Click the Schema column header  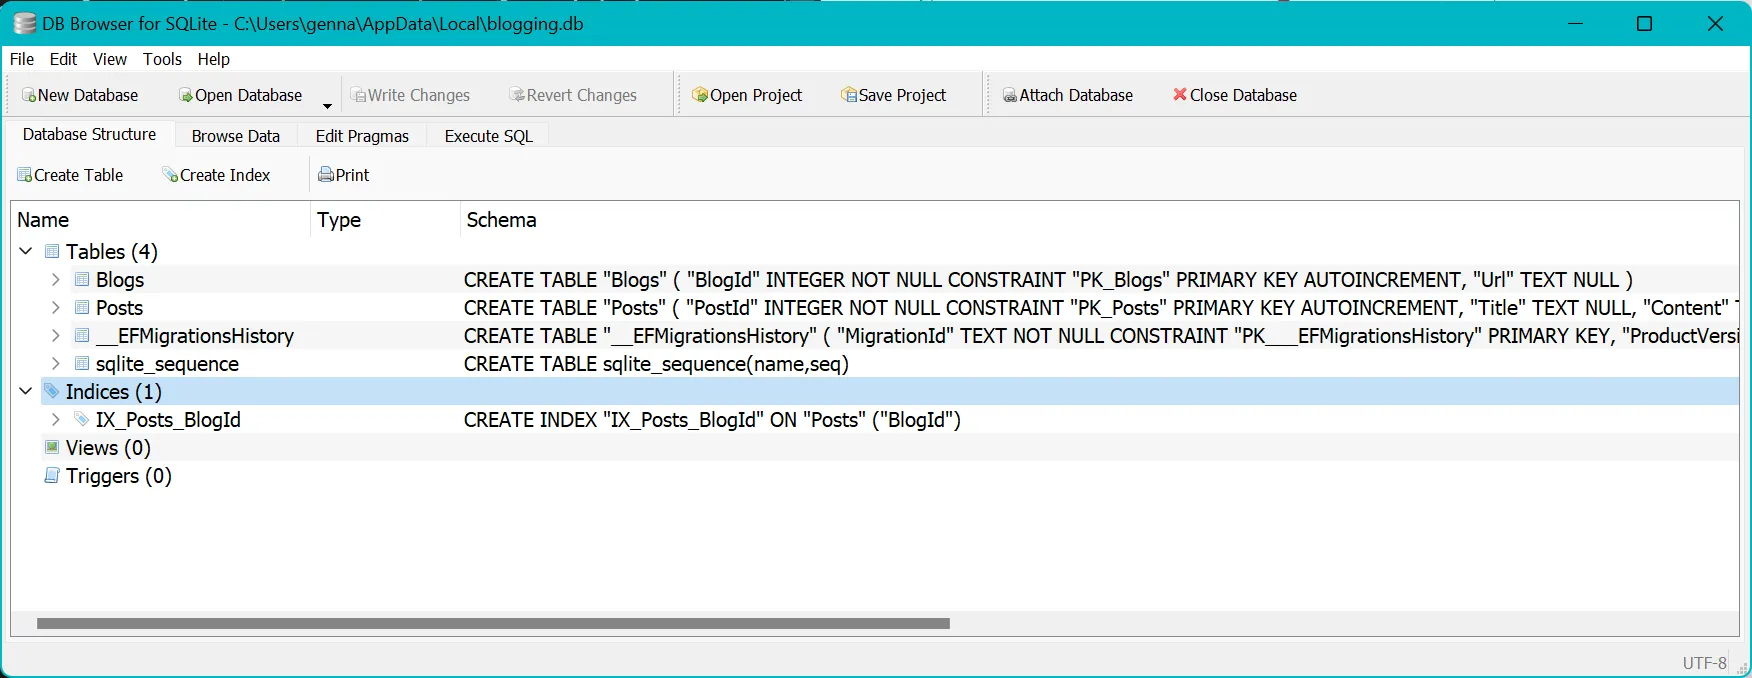coord(1099,220)
